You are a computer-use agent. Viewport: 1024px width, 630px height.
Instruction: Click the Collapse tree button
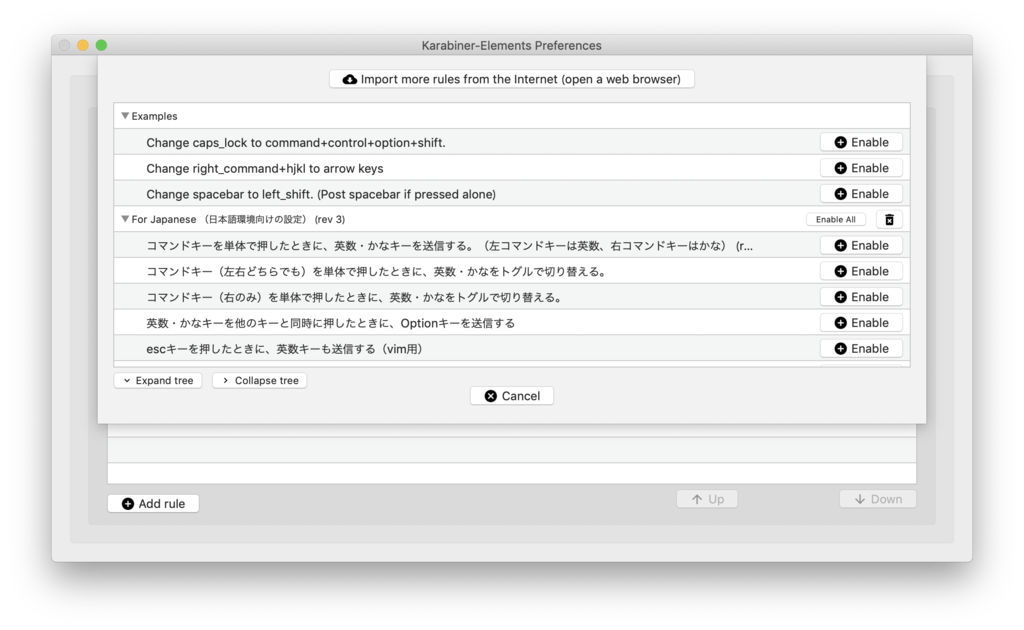259,381
